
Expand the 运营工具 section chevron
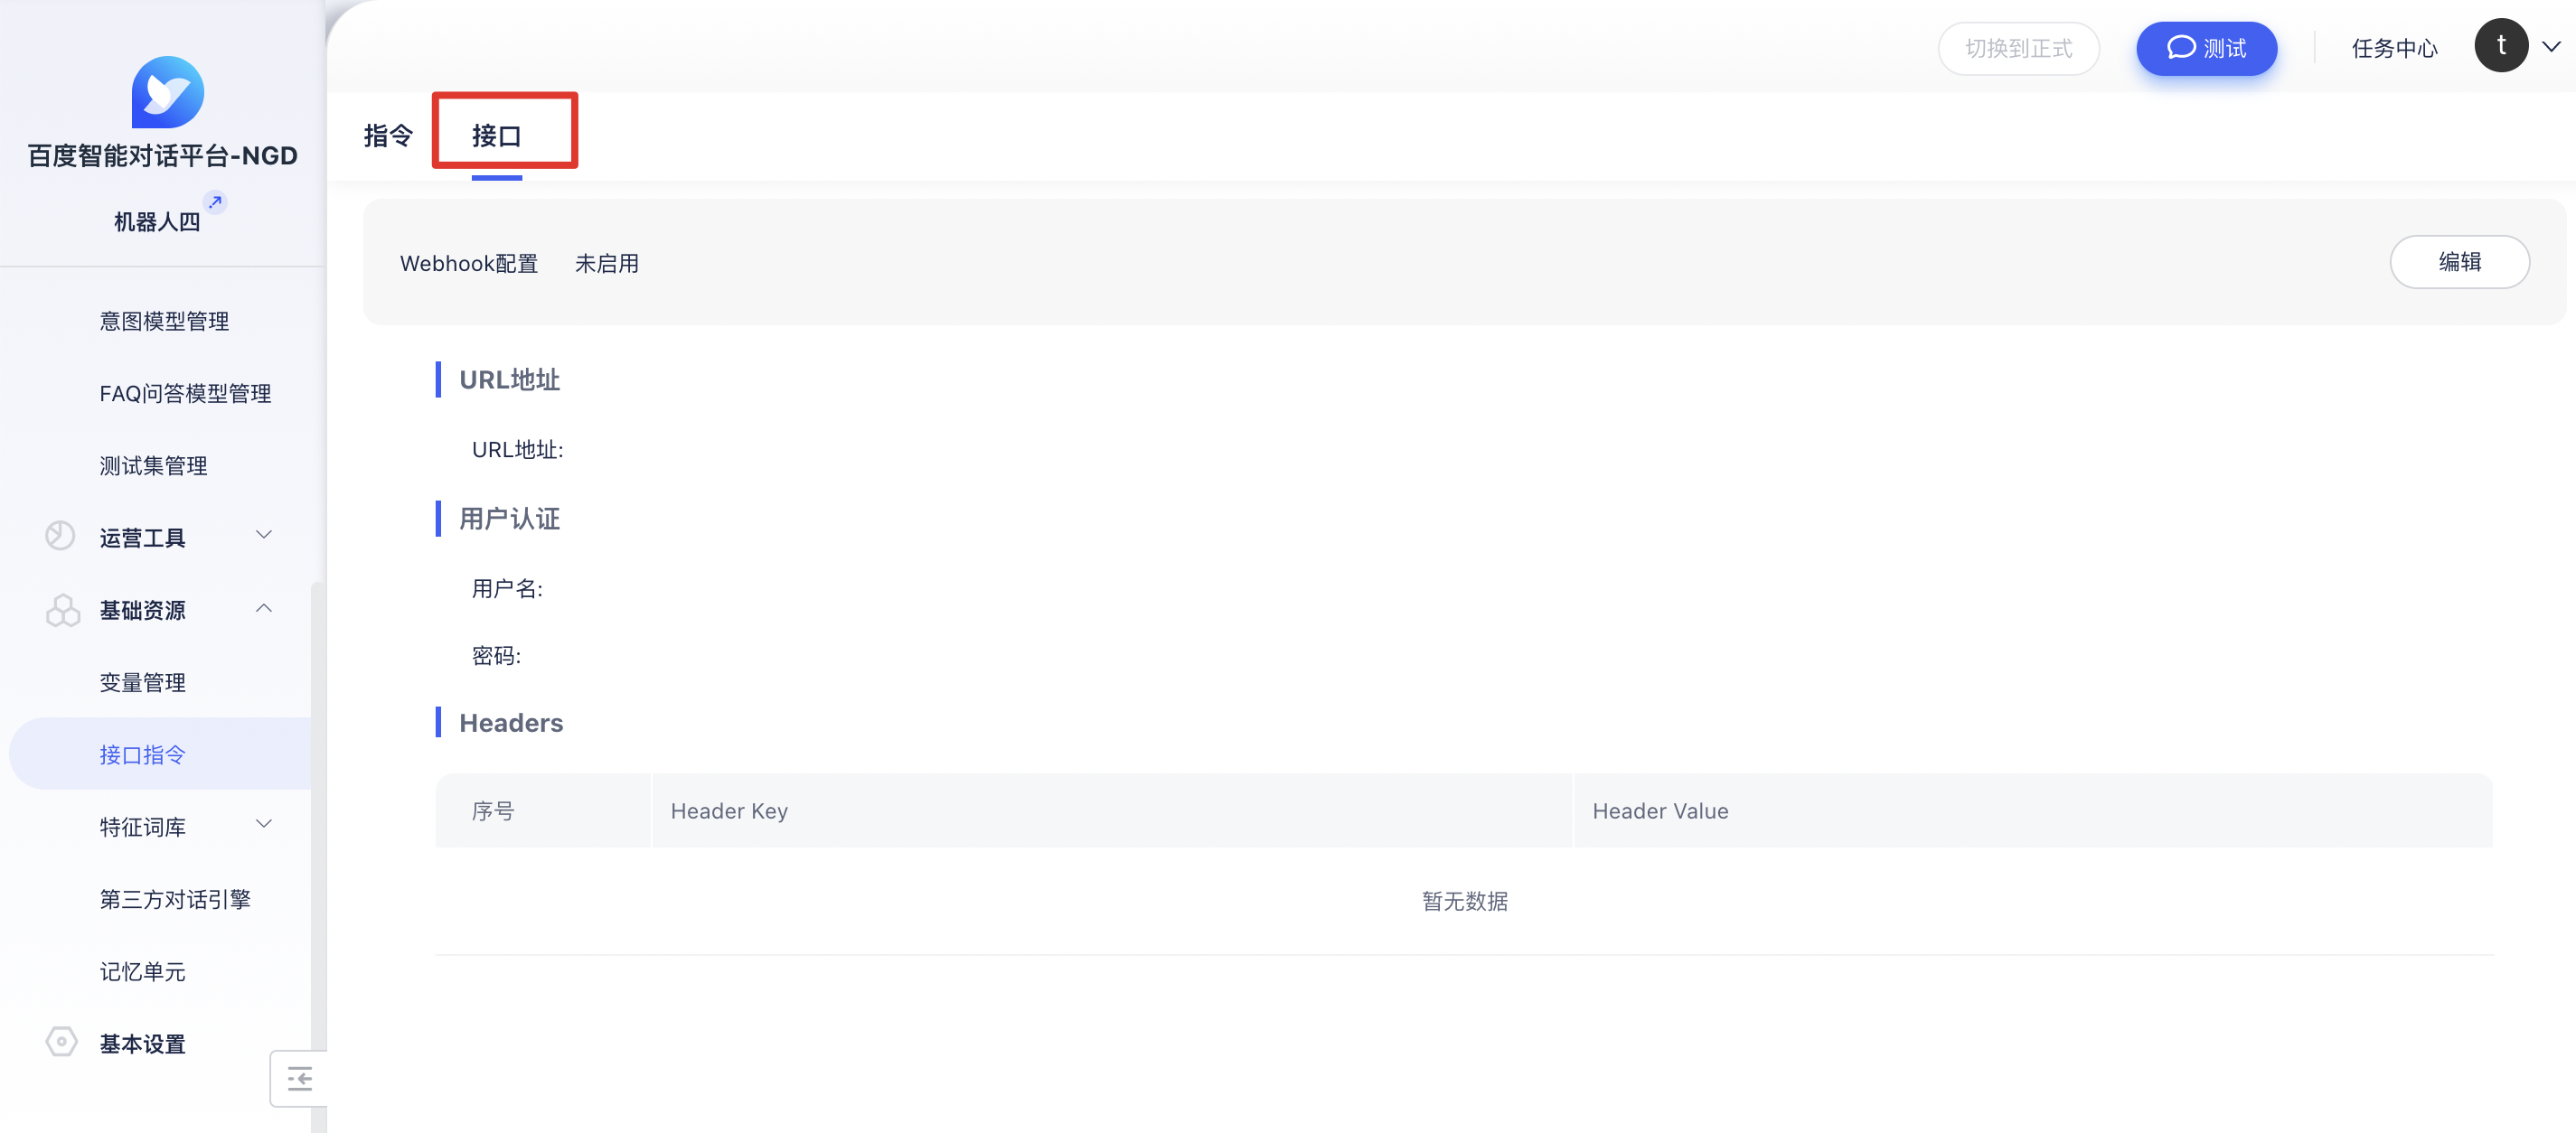pyautogui.click(x=264, y=535)
